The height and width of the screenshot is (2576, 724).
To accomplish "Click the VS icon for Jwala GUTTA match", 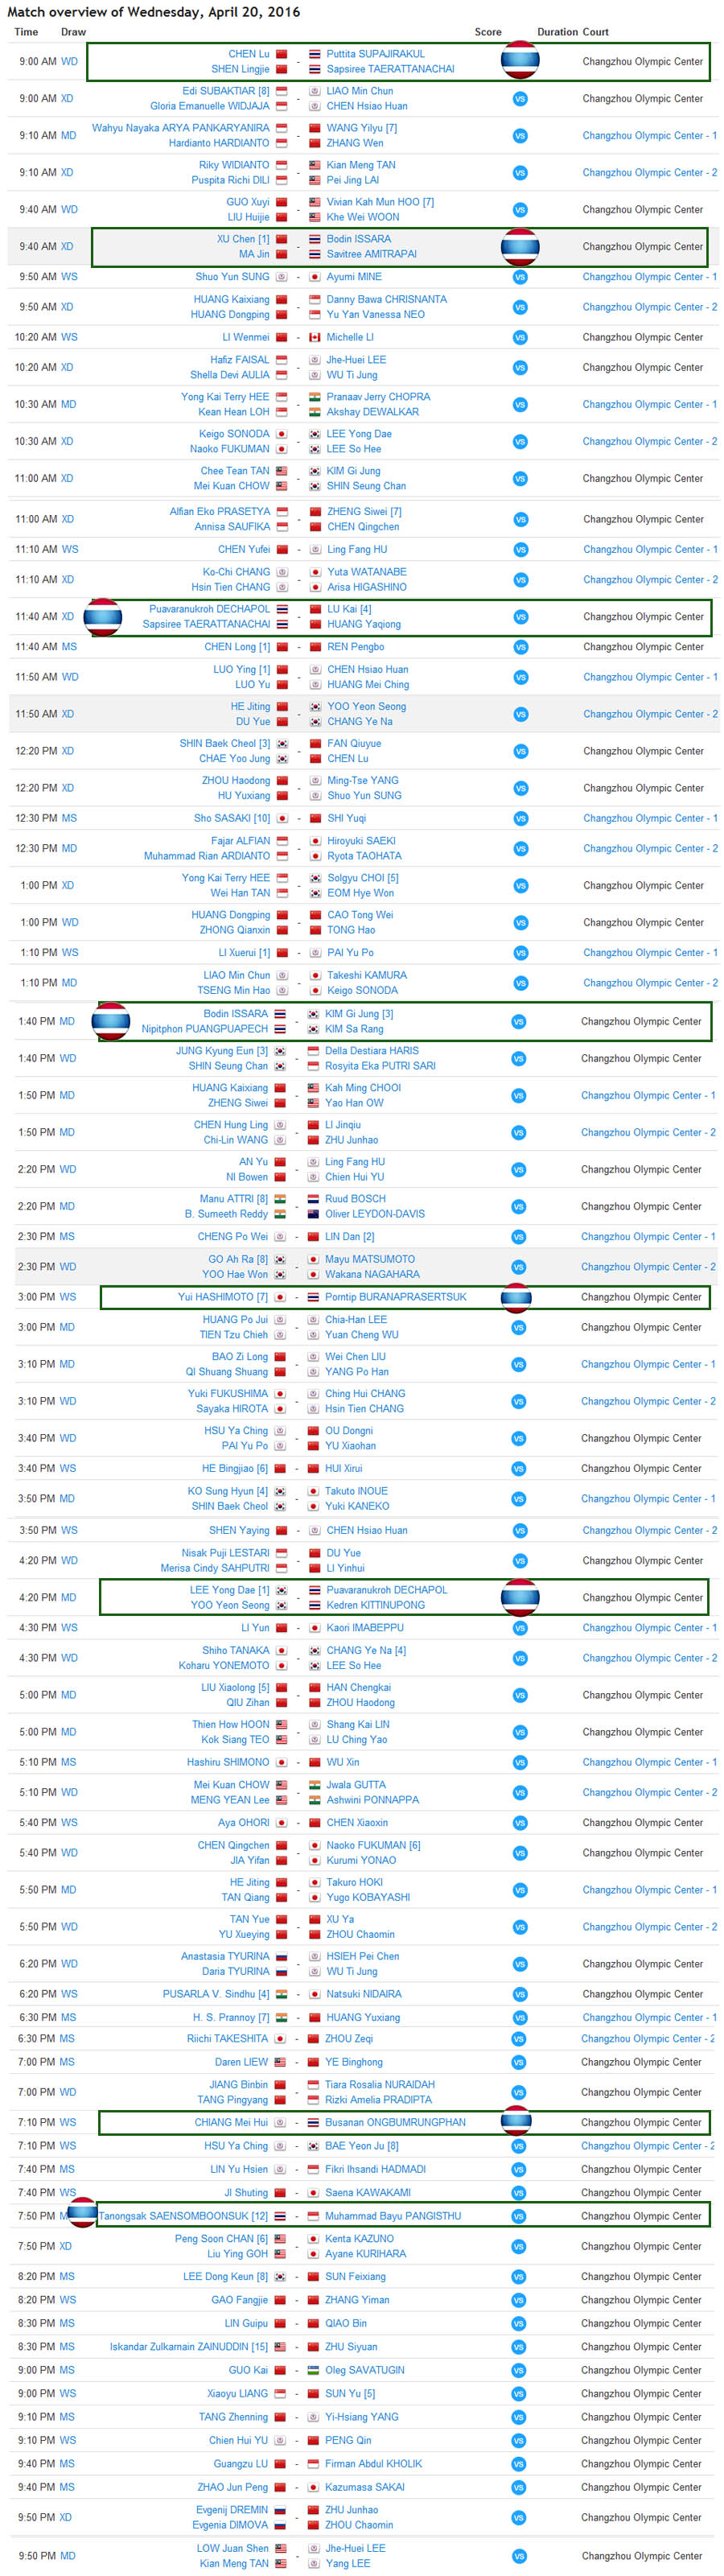I will pos(520,1793).
